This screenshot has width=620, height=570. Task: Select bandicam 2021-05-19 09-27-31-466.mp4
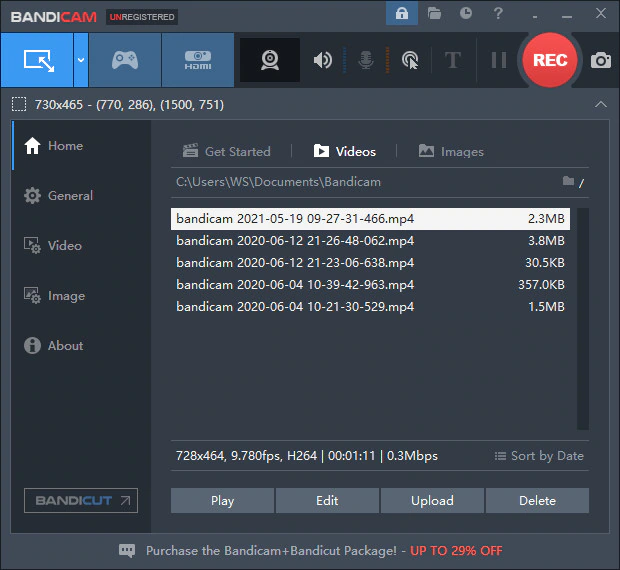[370, 219]
